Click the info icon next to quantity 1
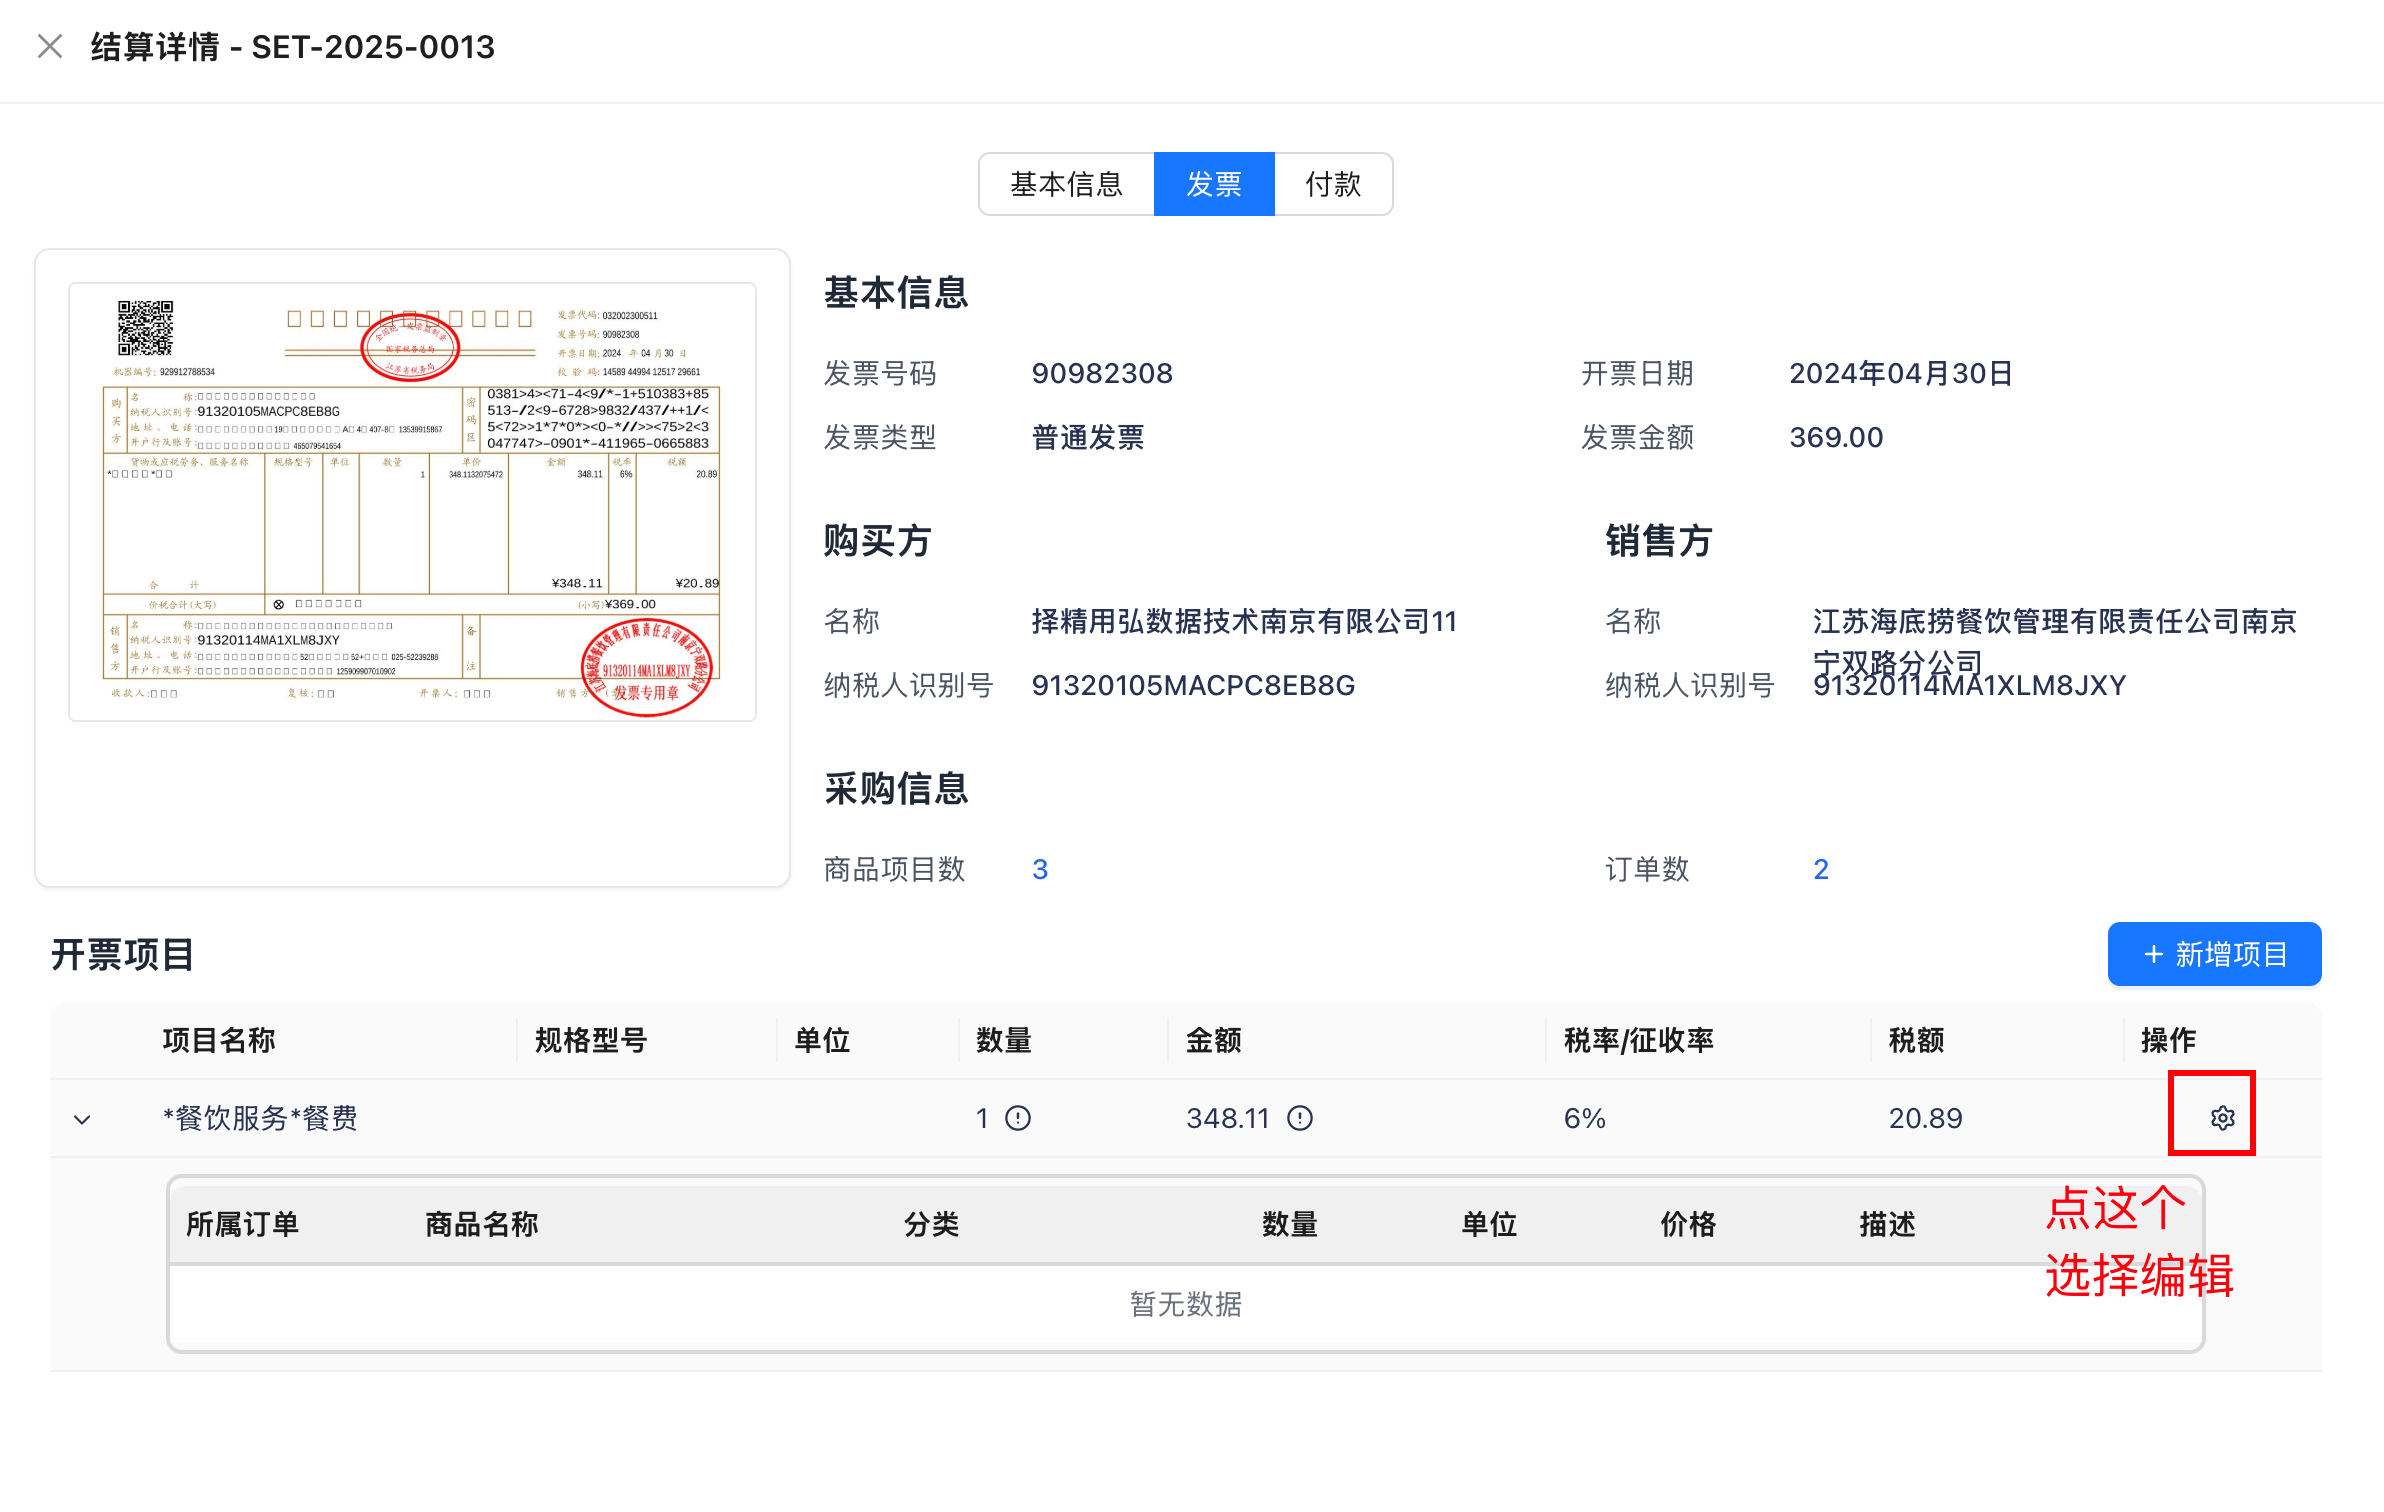The height and width of the screenshot is (1512, 2384). pyautogui.click(x=1018, y=1117)
